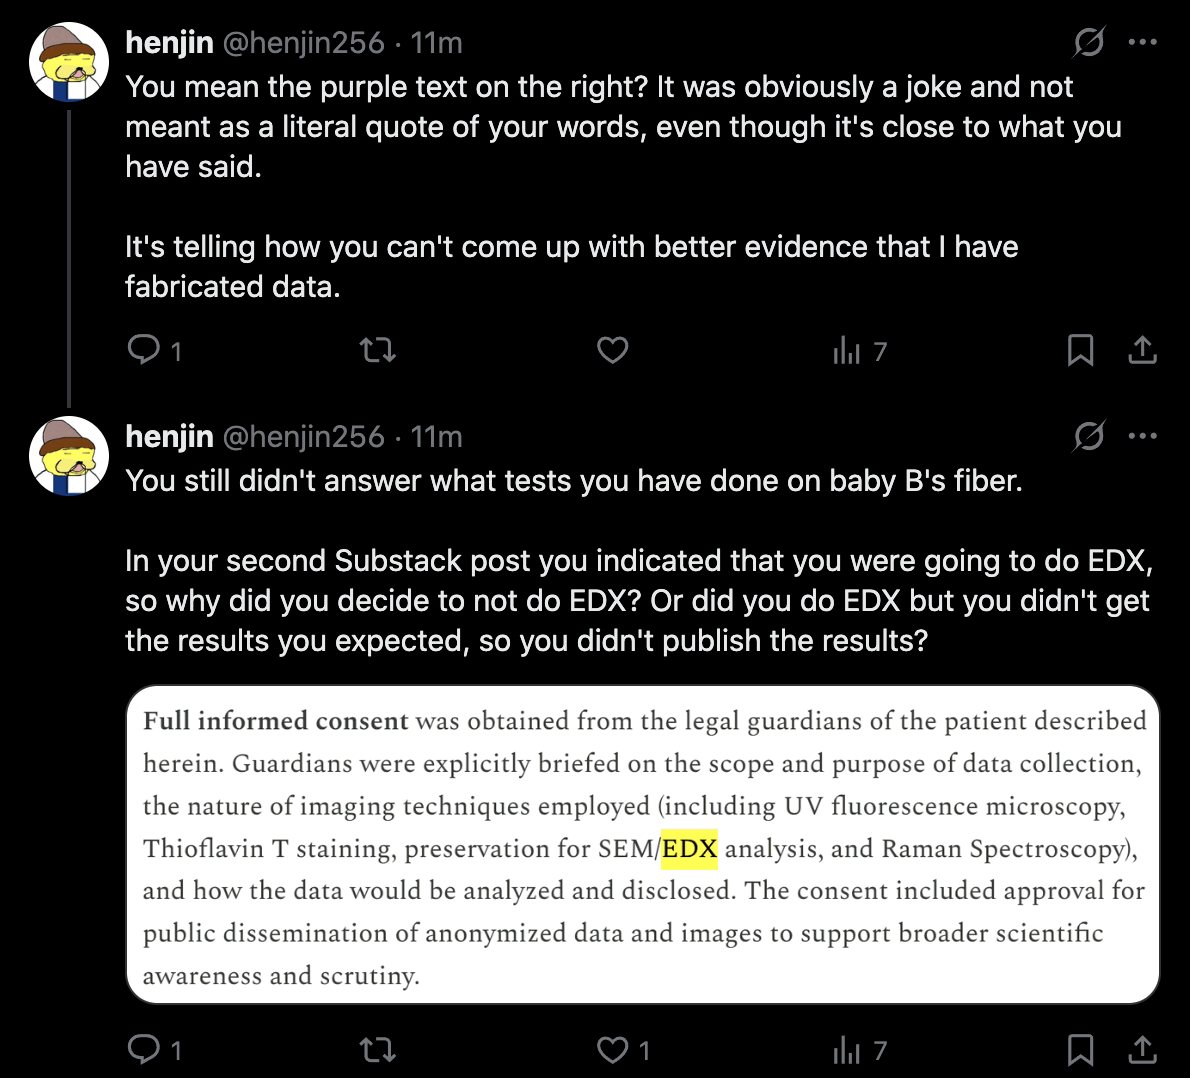
Task: Repost the tweet about EDX results
Action: coord(377,1050)
